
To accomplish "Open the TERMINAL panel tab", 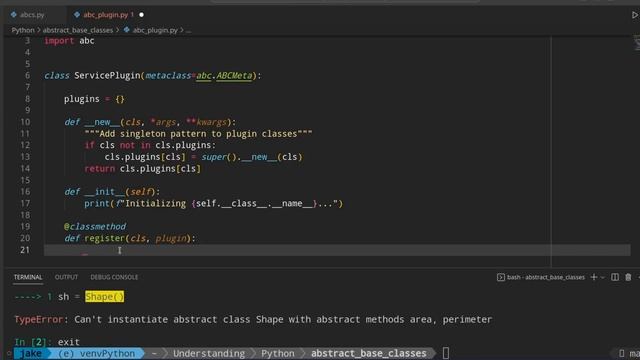I will click(28, 277).
